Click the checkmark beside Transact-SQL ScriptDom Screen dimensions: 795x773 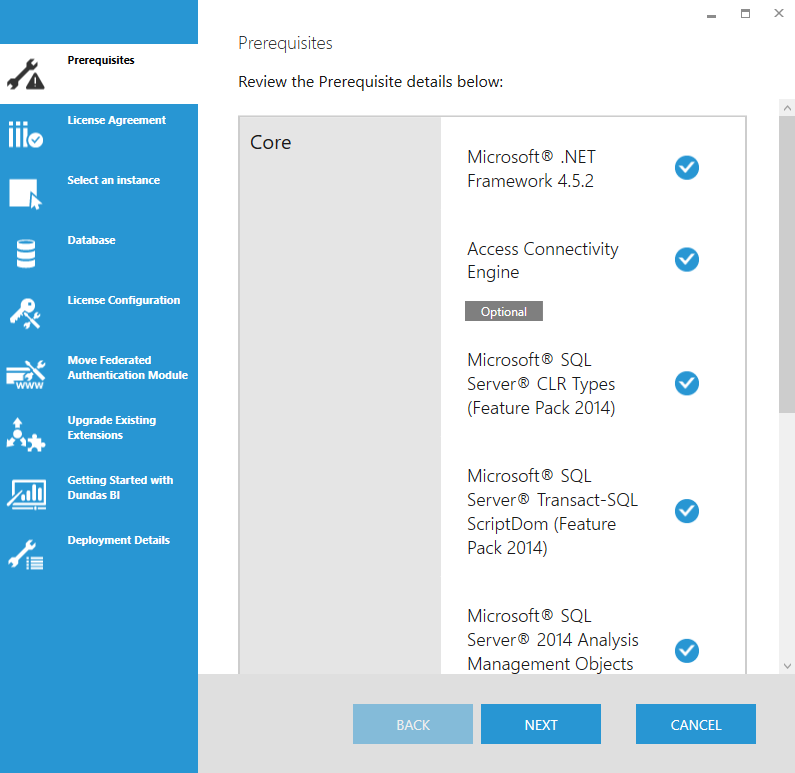[x=686, y=511]
